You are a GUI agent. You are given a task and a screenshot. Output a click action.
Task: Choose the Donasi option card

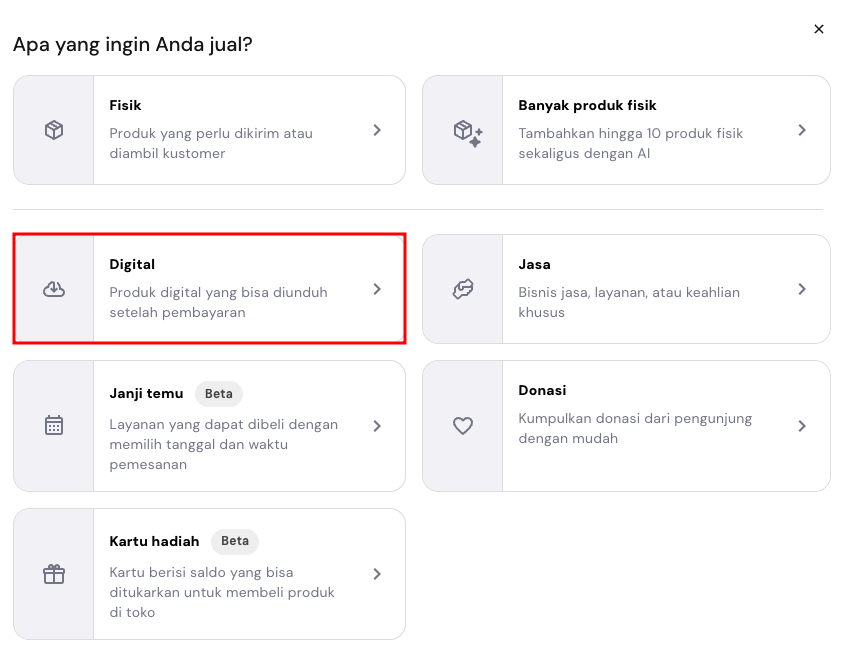pyautogui.click(x=626, y=425)
